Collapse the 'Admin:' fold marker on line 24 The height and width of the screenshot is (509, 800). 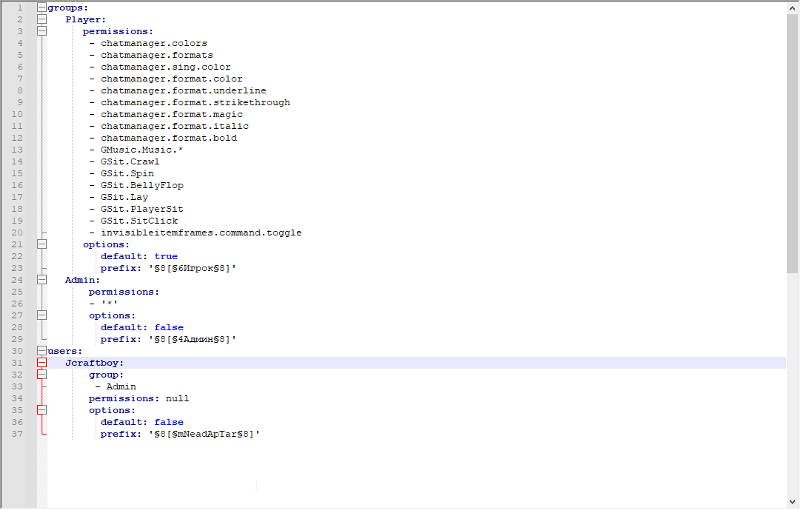pyautogui.click(x=42, y=280)
